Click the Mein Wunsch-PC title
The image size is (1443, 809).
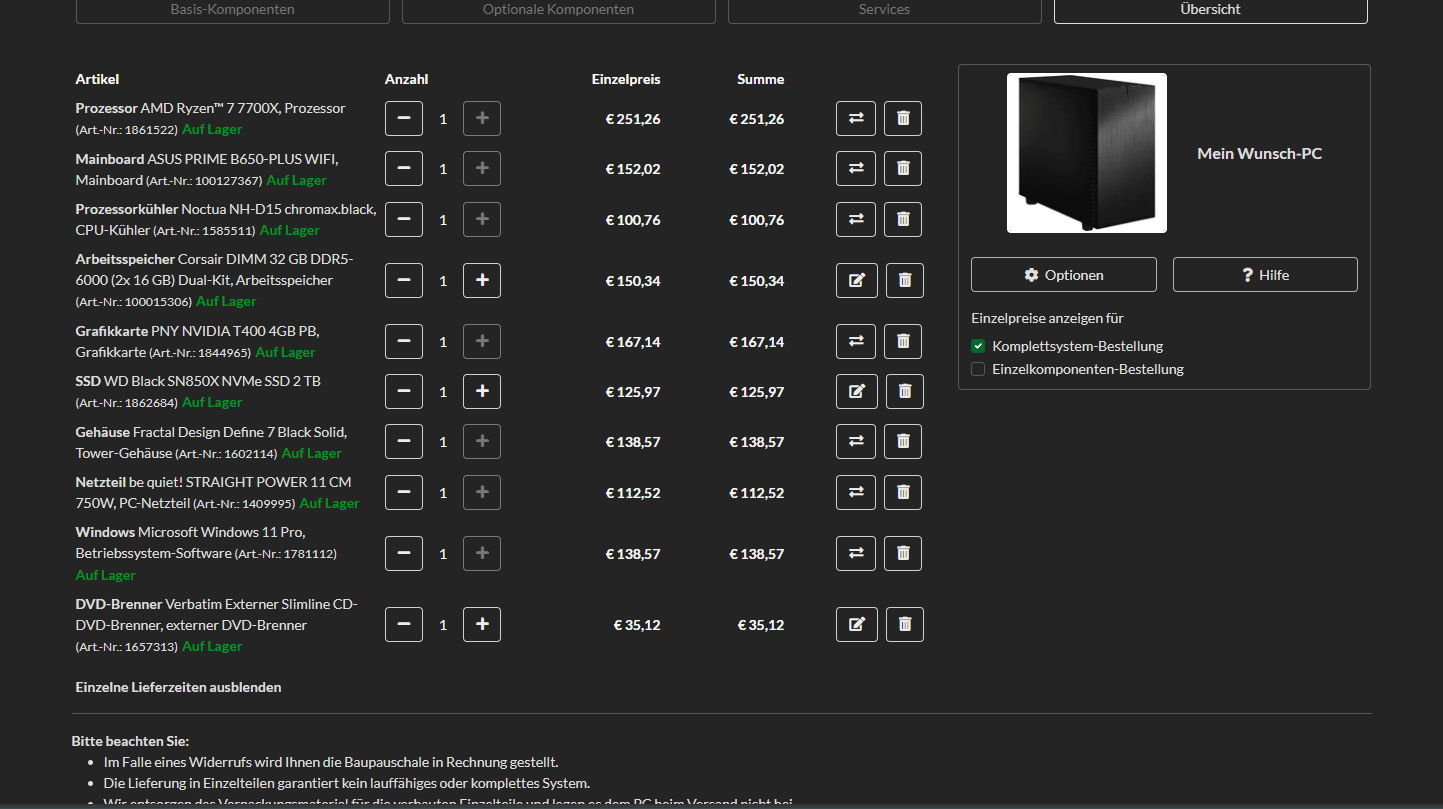1260,153
